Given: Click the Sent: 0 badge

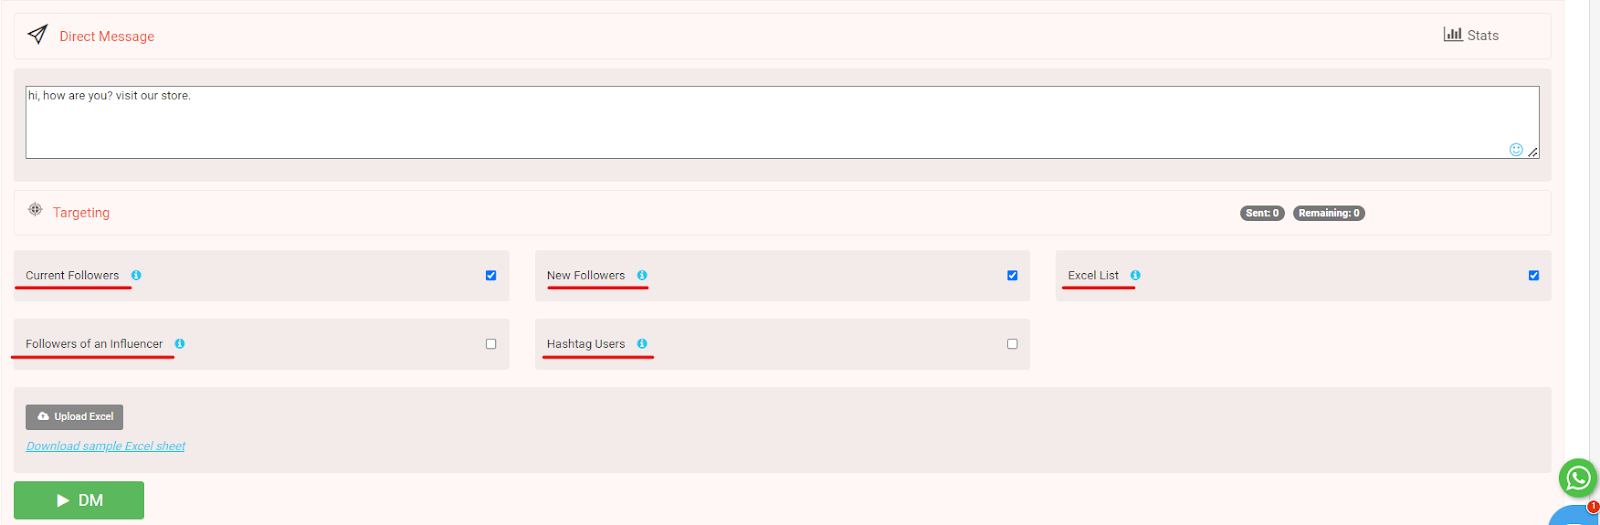Looking at the screenshot, I should pyautogui.click(x=1262, y=213).
